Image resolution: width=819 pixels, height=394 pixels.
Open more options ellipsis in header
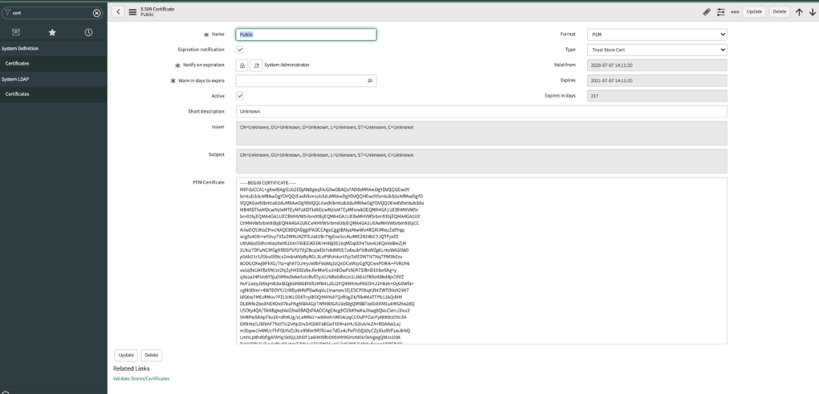click(735, 12)
